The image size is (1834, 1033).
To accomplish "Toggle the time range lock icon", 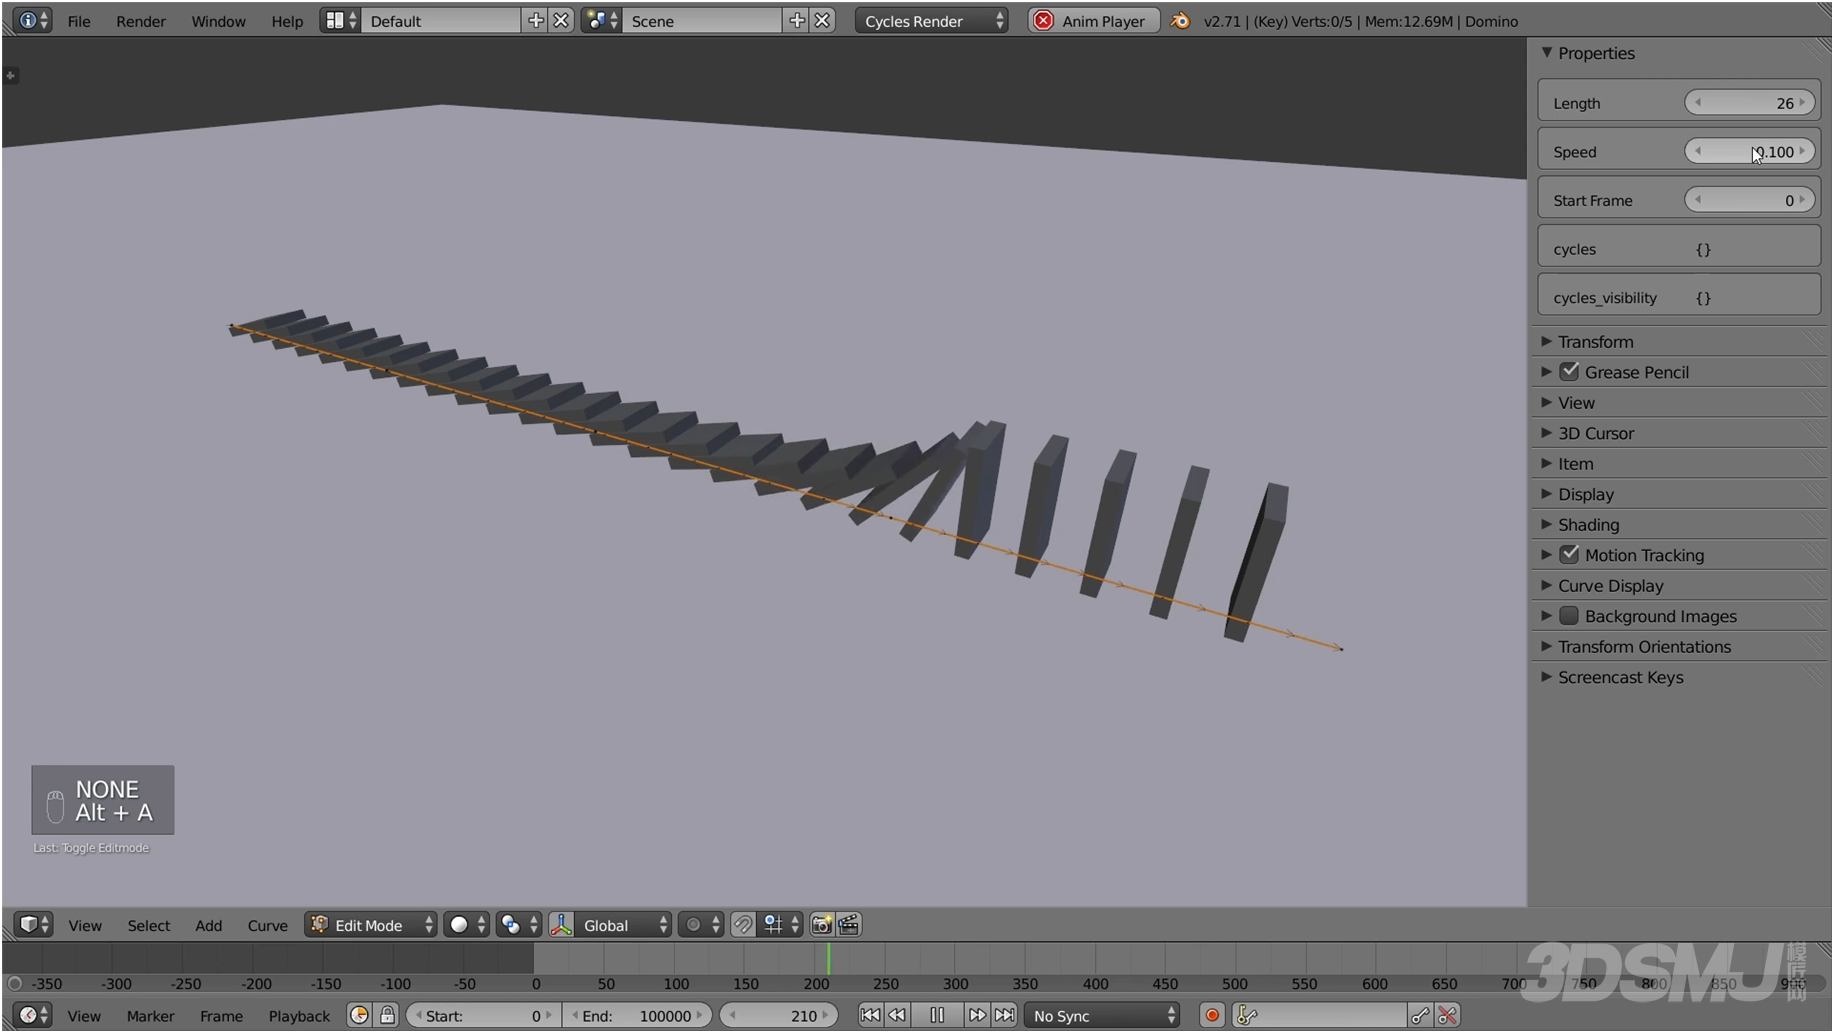I will [387, 1015].
